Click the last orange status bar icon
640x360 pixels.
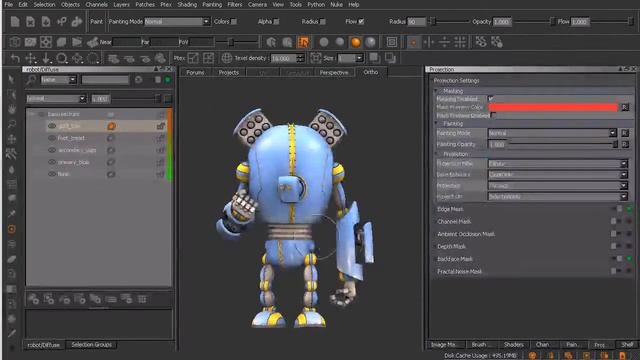coord(622,356)
